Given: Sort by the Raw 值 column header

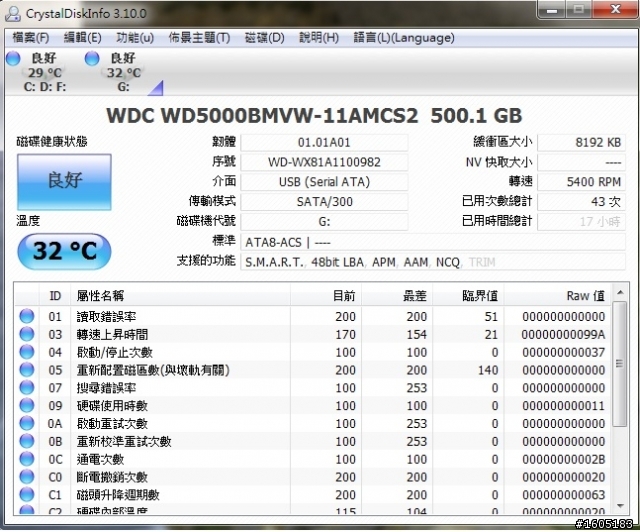Looking at the screenshot, I should click(558, 296).
